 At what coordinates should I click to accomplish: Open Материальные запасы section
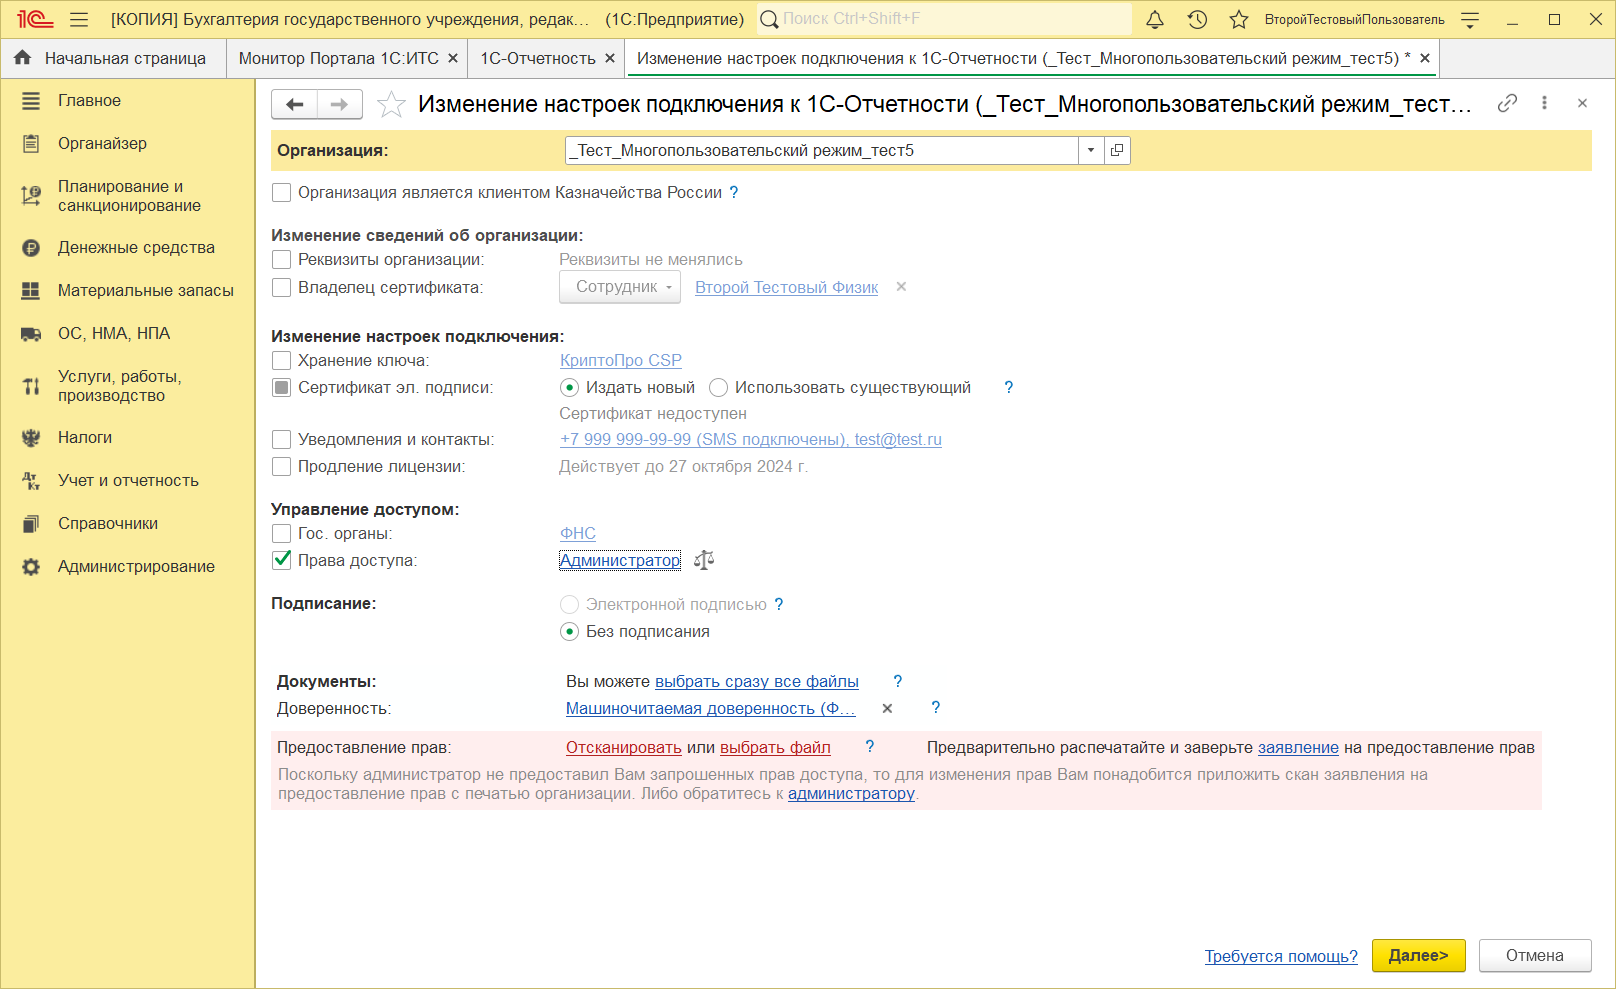click(x=128, y=290)
